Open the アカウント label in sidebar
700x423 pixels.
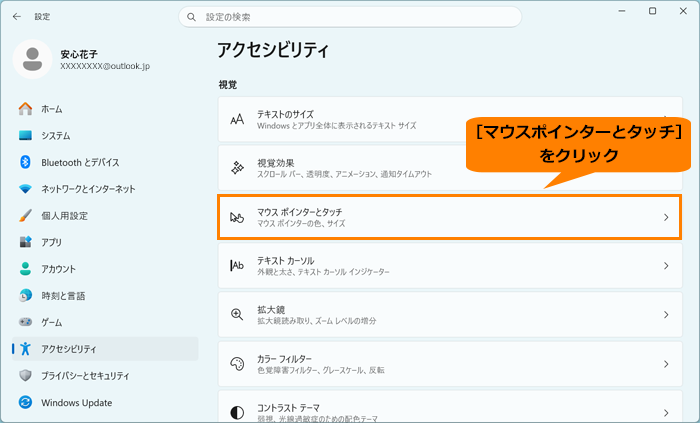tap(58, 269)
